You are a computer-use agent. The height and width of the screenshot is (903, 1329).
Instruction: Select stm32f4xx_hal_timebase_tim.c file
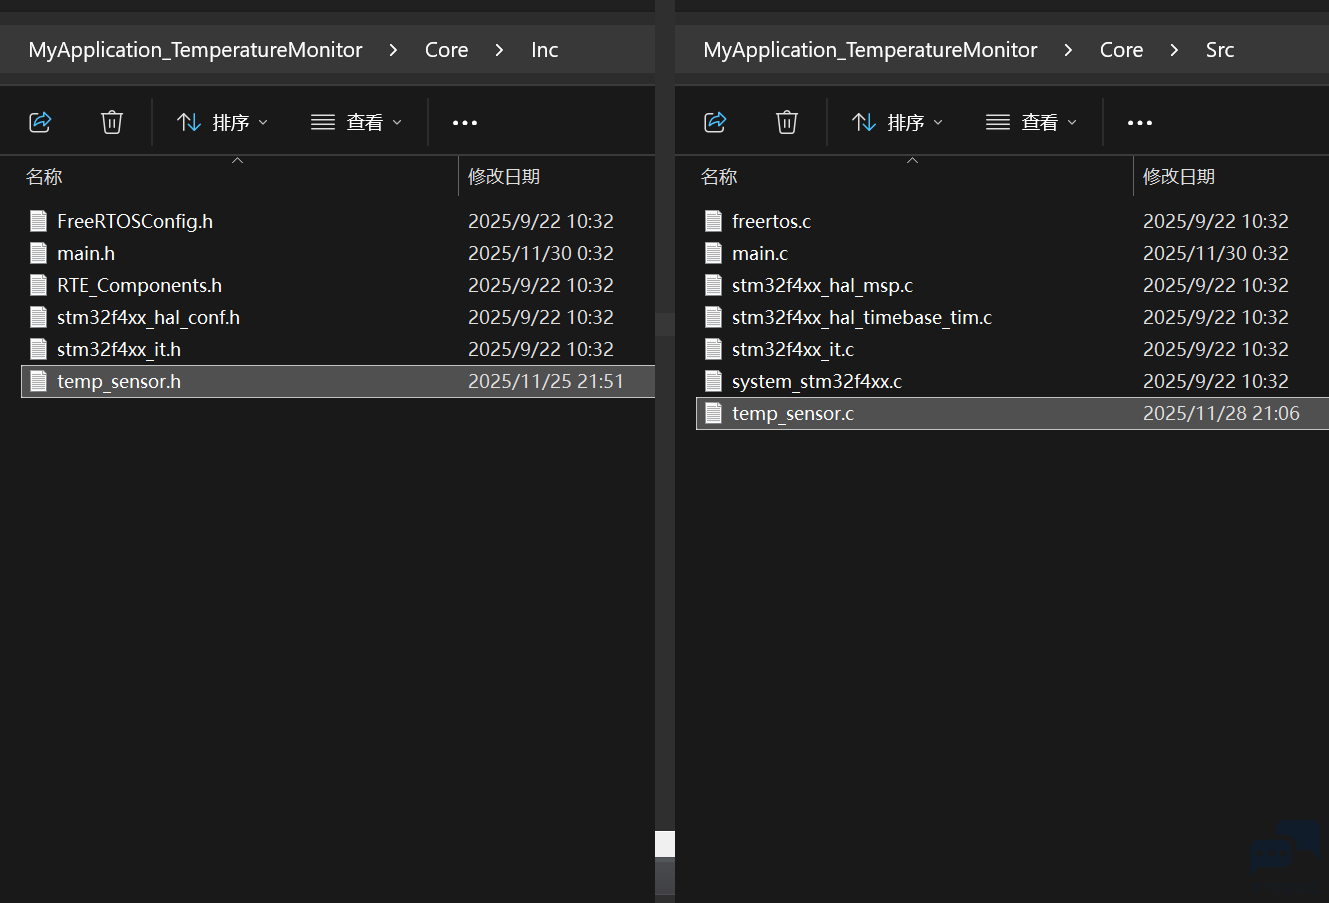click(861, 317)
